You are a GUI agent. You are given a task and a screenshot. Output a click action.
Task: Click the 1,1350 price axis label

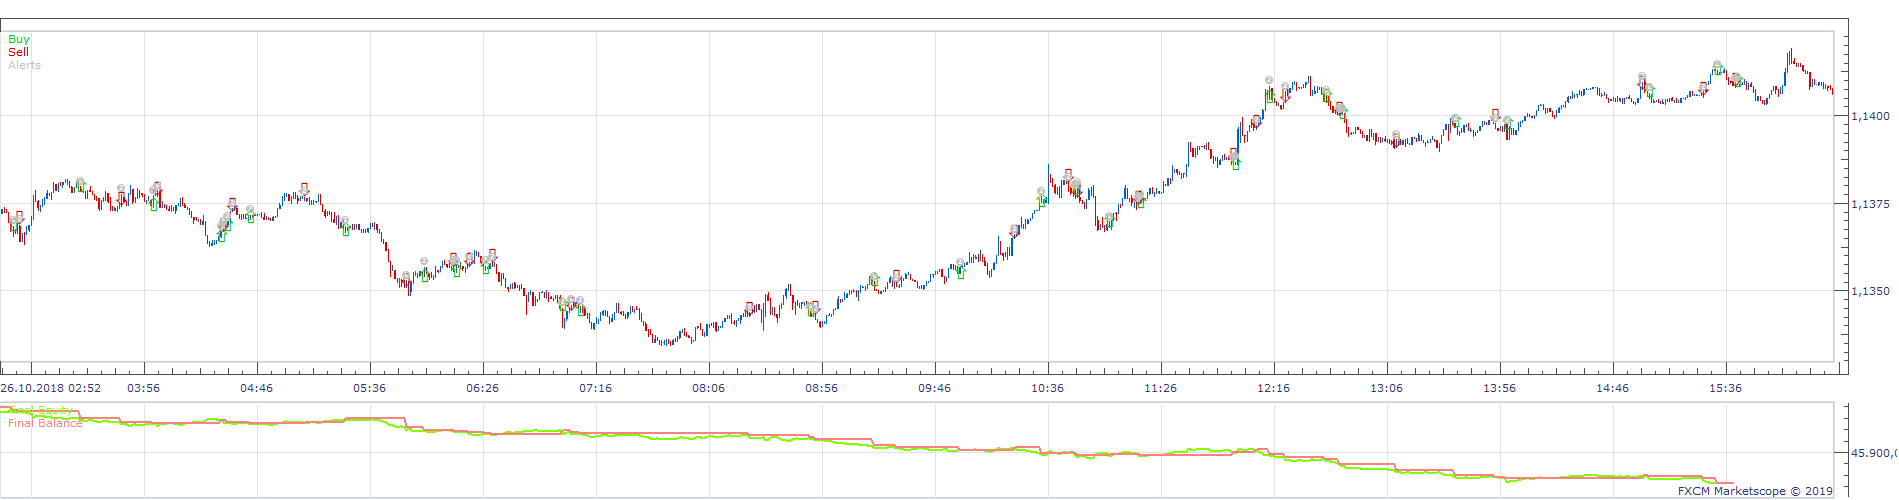pyautogui.click(x=1870, y=292)
